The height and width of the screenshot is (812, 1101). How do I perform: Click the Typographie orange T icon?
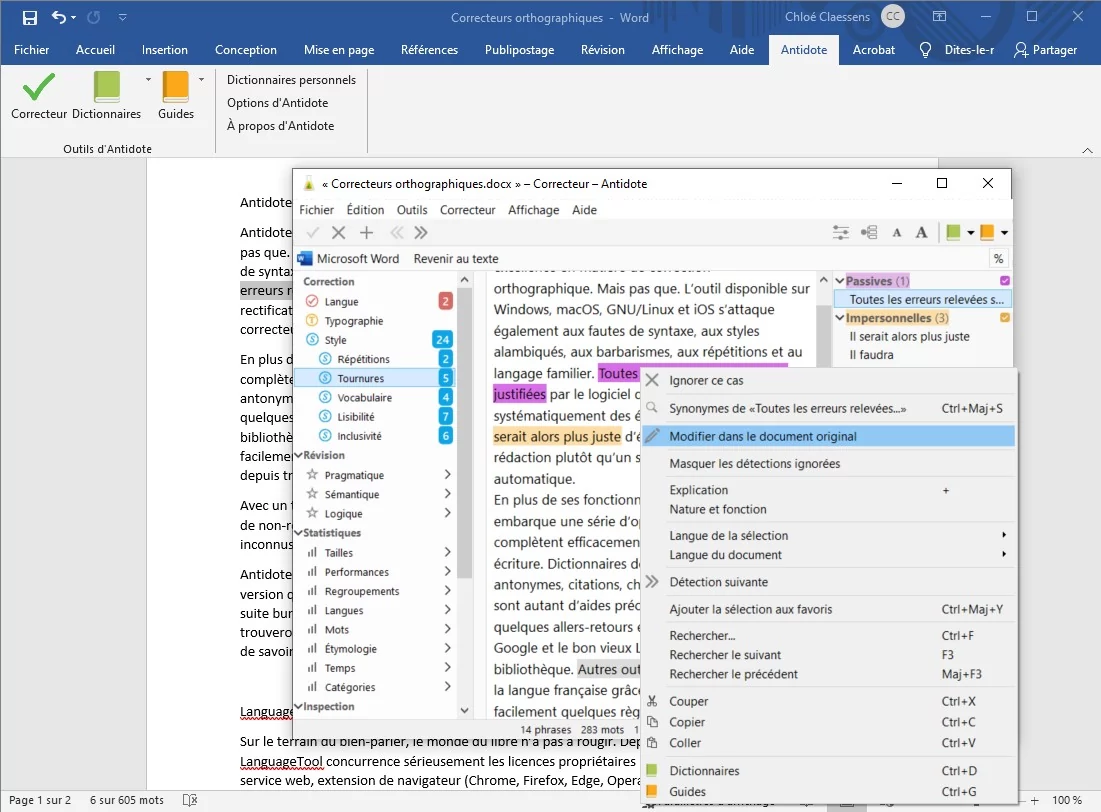click(312, 320)
